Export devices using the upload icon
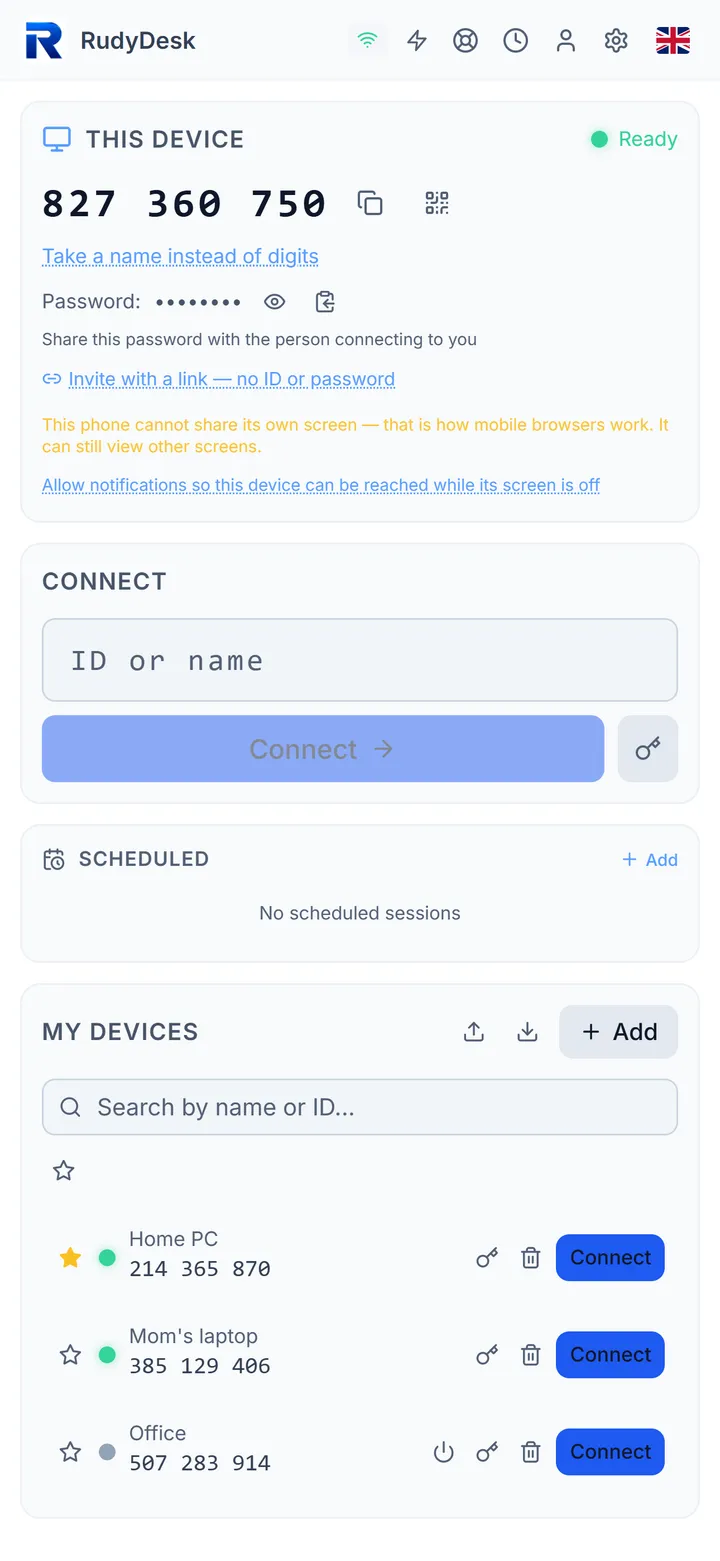The height and width of the screenshot is (1561, 720). pos(474,1032)
